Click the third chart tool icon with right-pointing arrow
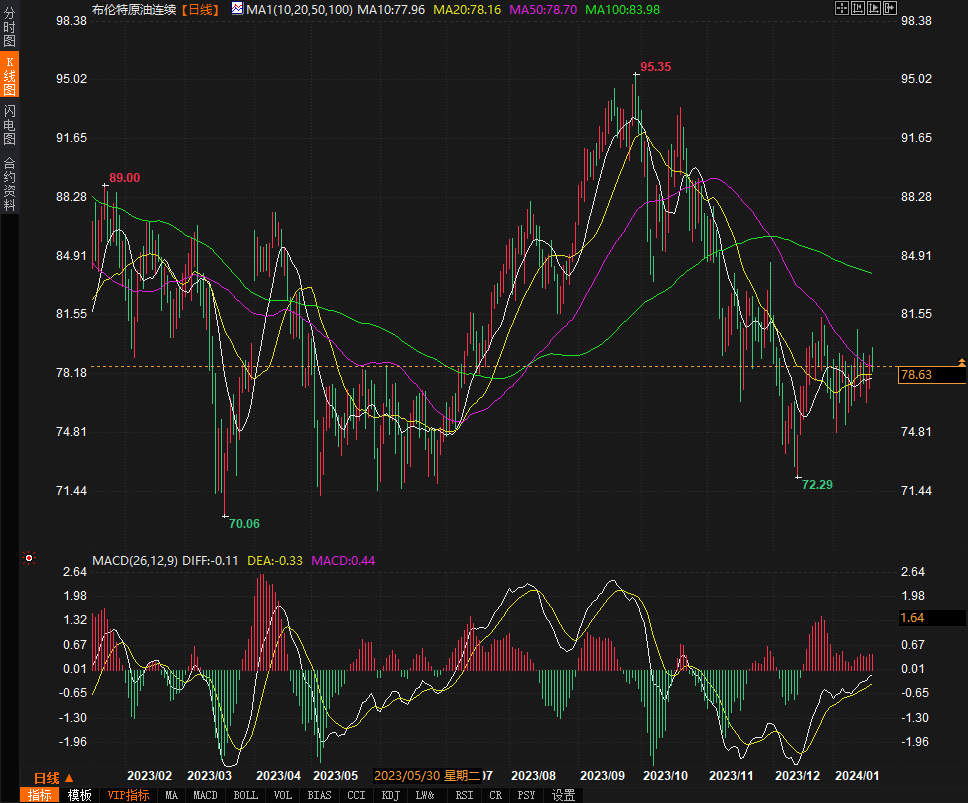The height and width of the screenshot is (803, 968). [x=873, y=8]
